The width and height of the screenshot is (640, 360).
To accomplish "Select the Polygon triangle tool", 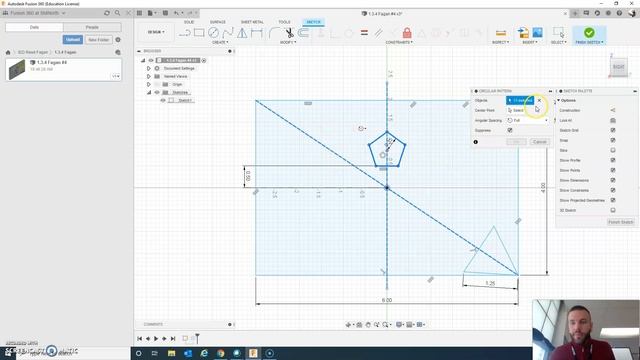I will 242,33.
